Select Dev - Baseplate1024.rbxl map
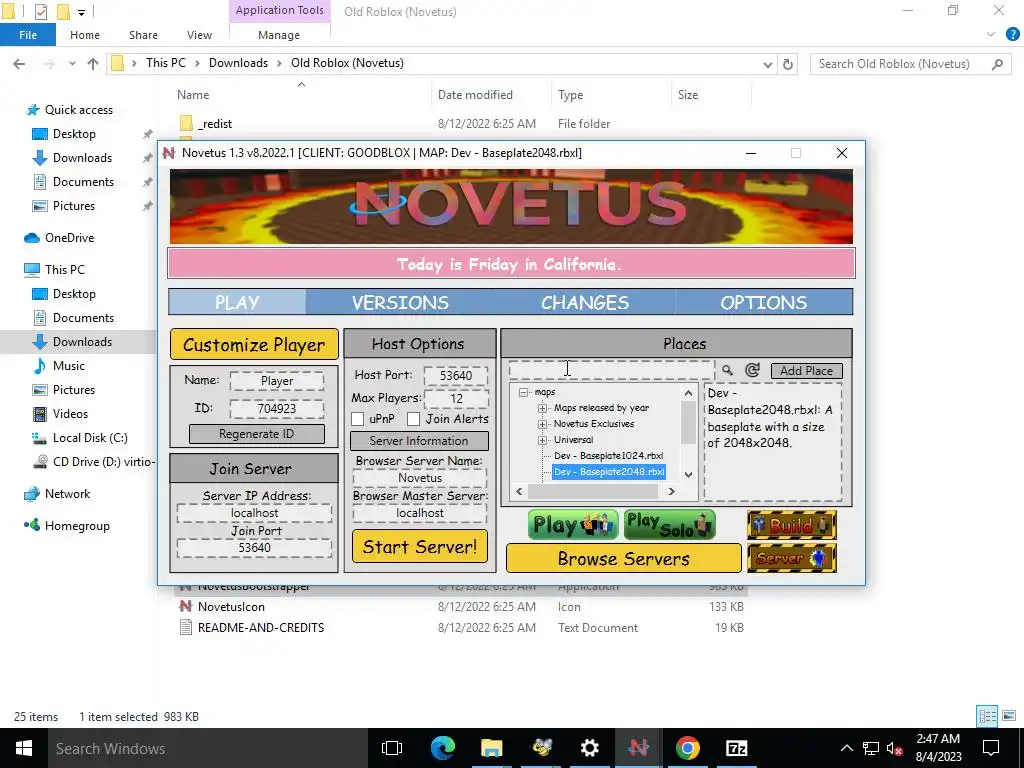The width and height of the screenshot is (1024, 768). [x=608, y=456]
